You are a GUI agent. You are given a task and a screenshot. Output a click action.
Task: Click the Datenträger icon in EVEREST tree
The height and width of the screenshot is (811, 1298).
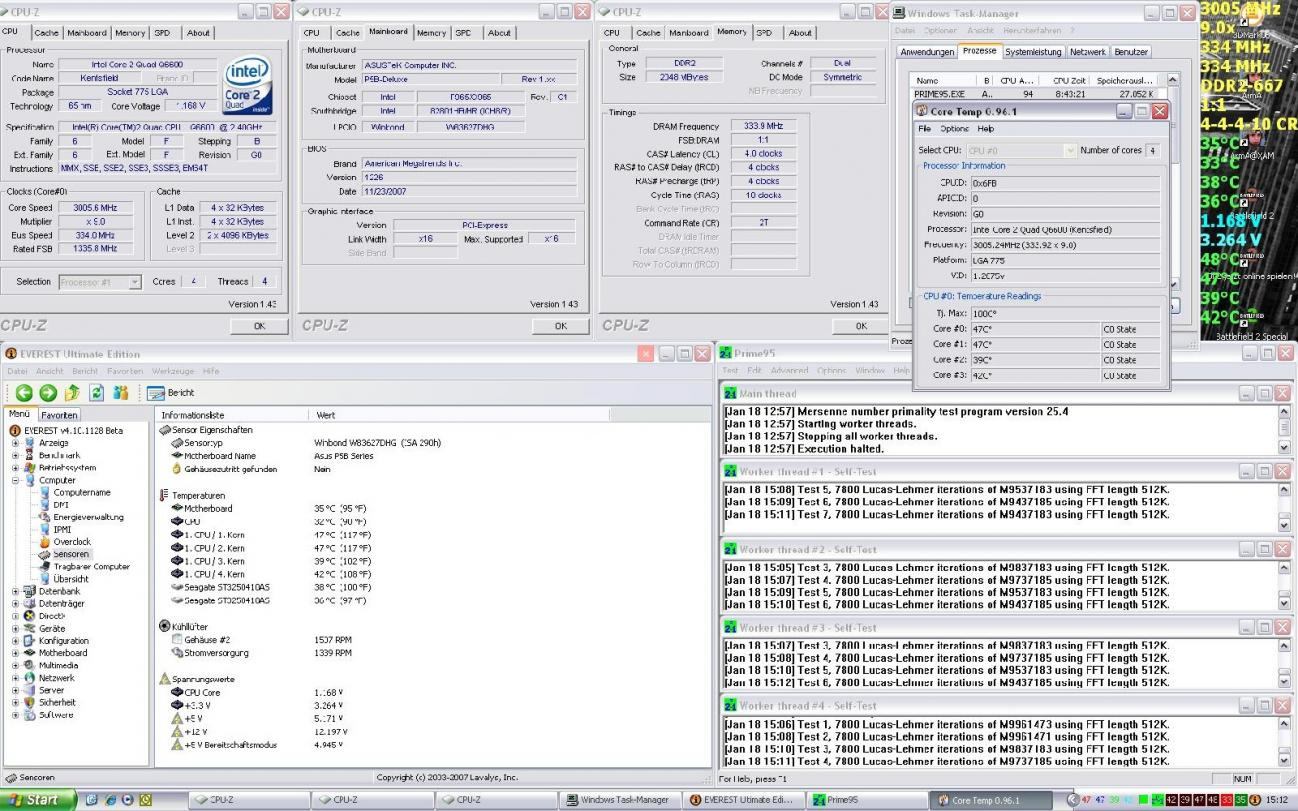[x=30, y=604]
